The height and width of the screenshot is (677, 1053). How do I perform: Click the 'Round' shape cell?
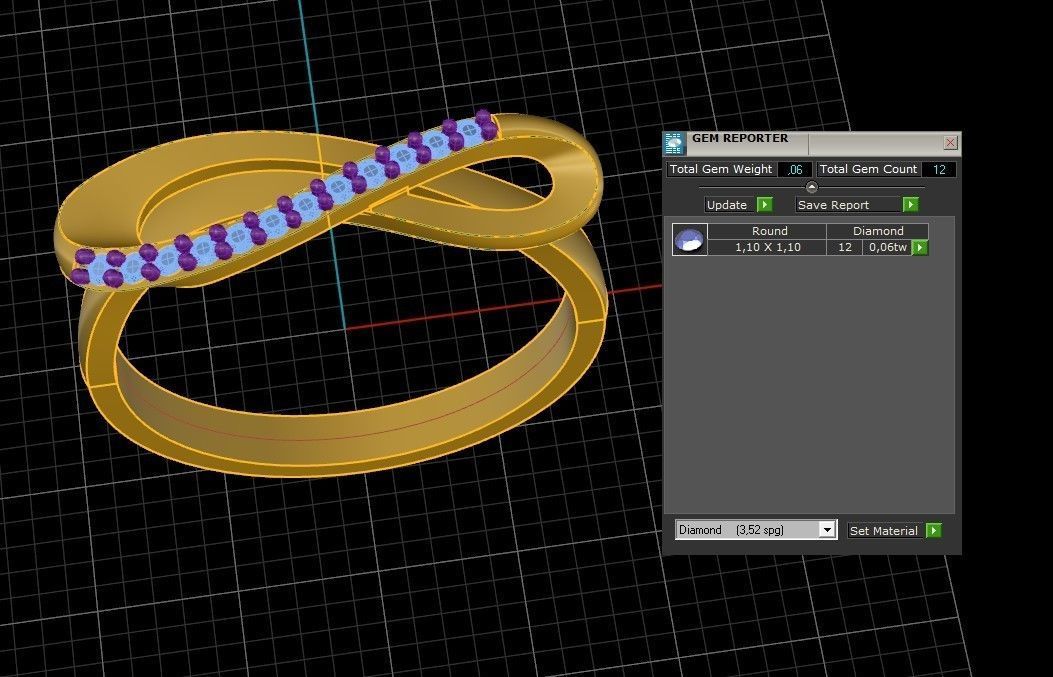[x=767, y=231]
